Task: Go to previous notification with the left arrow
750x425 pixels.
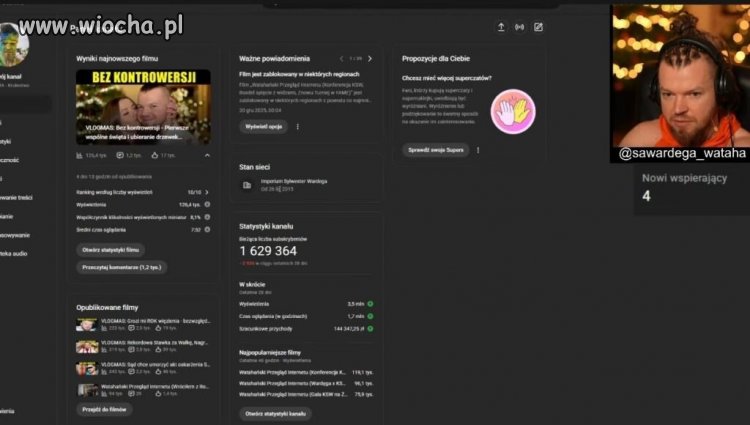Action: [341, 58]
